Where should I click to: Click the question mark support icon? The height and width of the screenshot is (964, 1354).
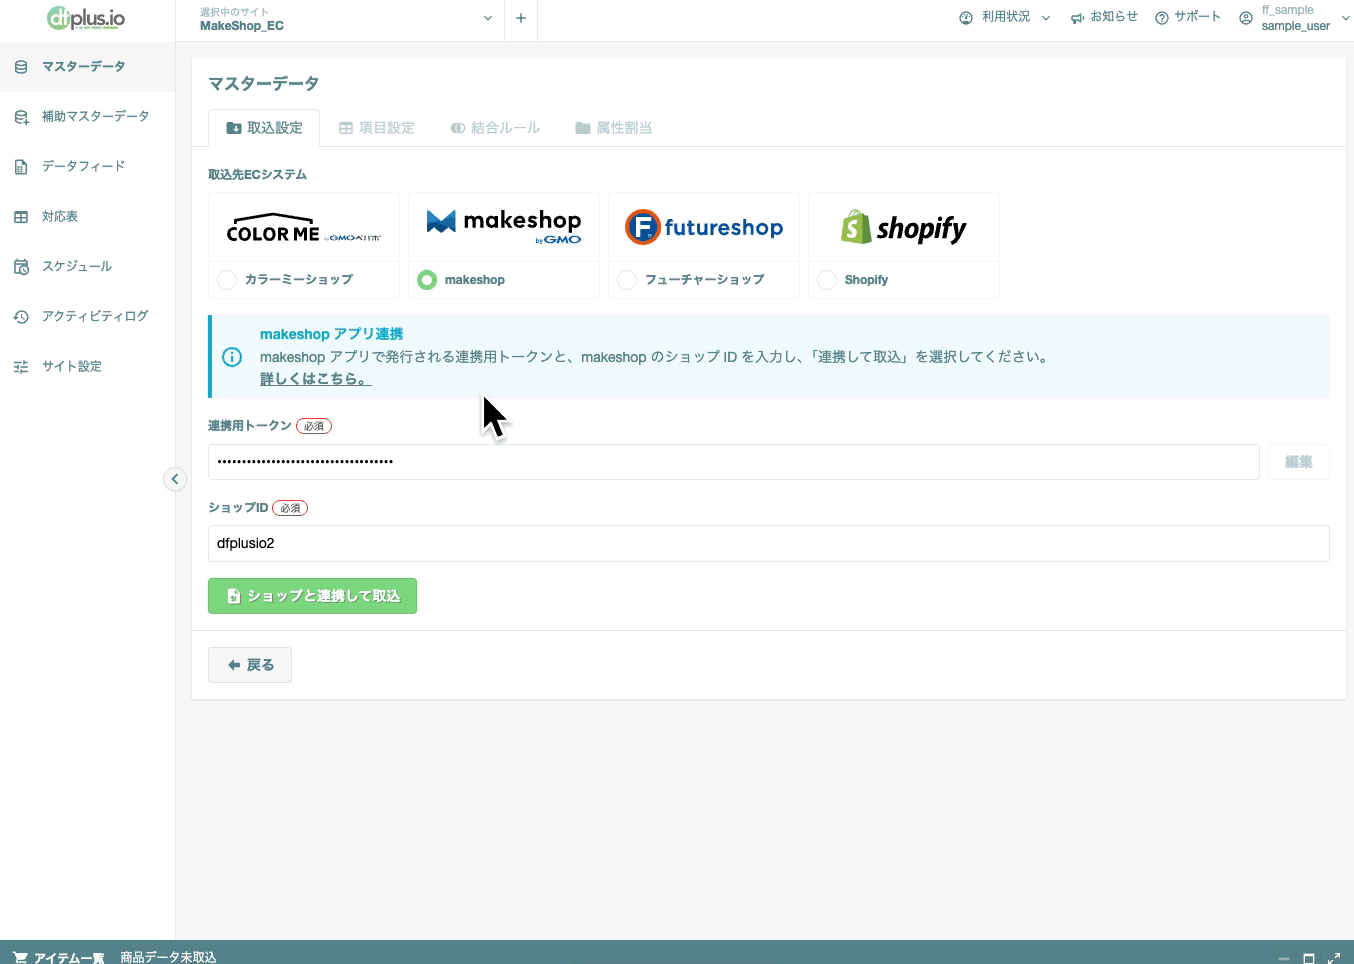point(1162,18)
